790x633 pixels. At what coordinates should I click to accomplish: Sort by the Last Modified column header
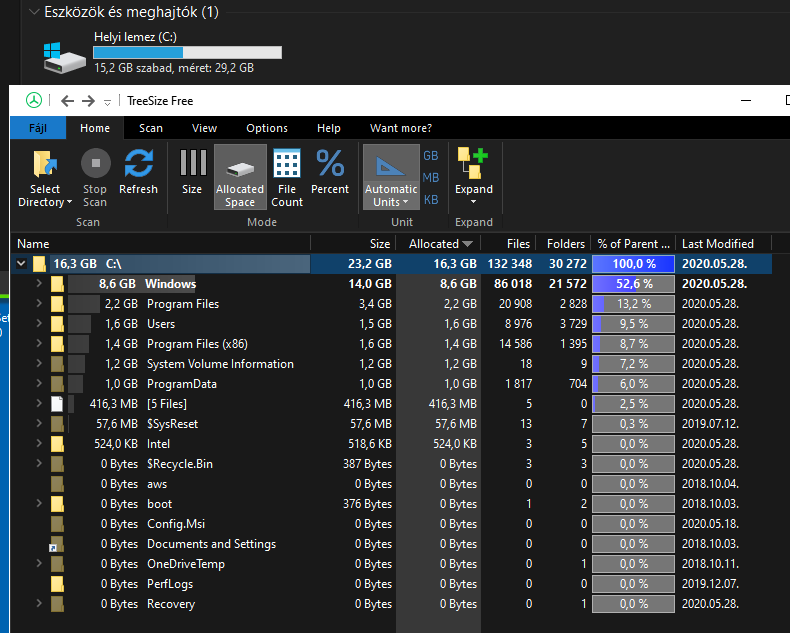(717, 243)
